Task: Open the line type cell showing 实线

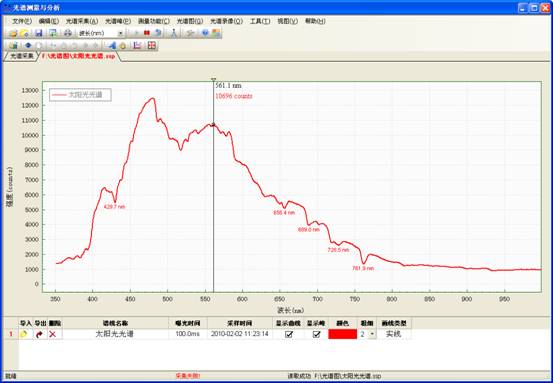Action: (394, 334)
